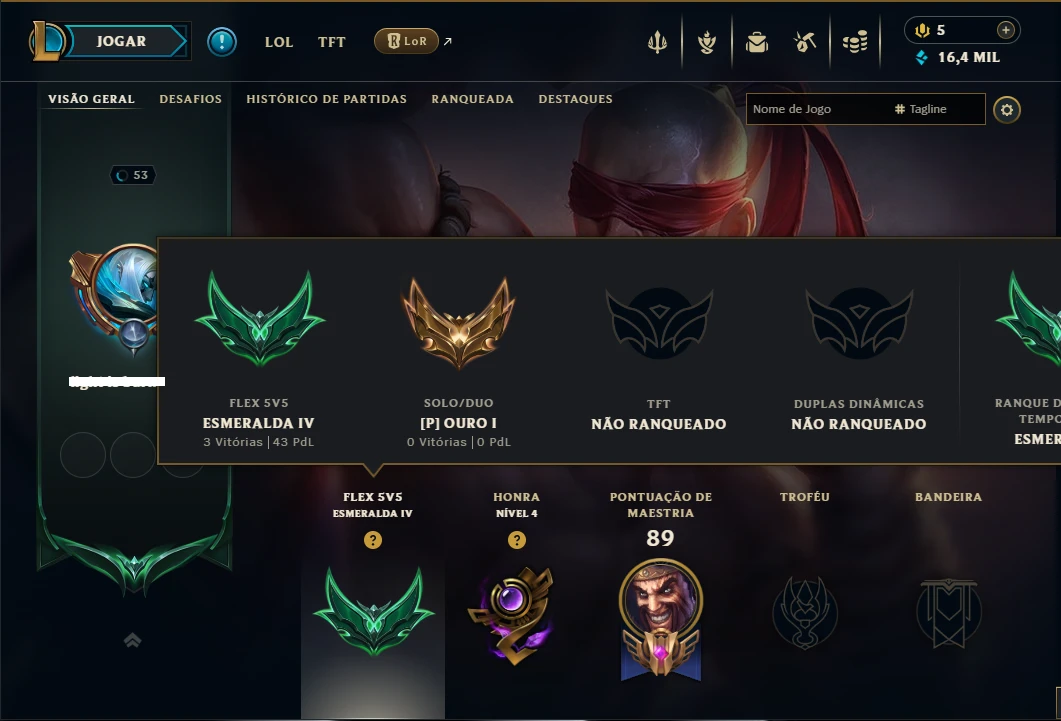Open the crest icon beside Collection
The height and width of the screenshot is (721, 1061).
point(707,43)
